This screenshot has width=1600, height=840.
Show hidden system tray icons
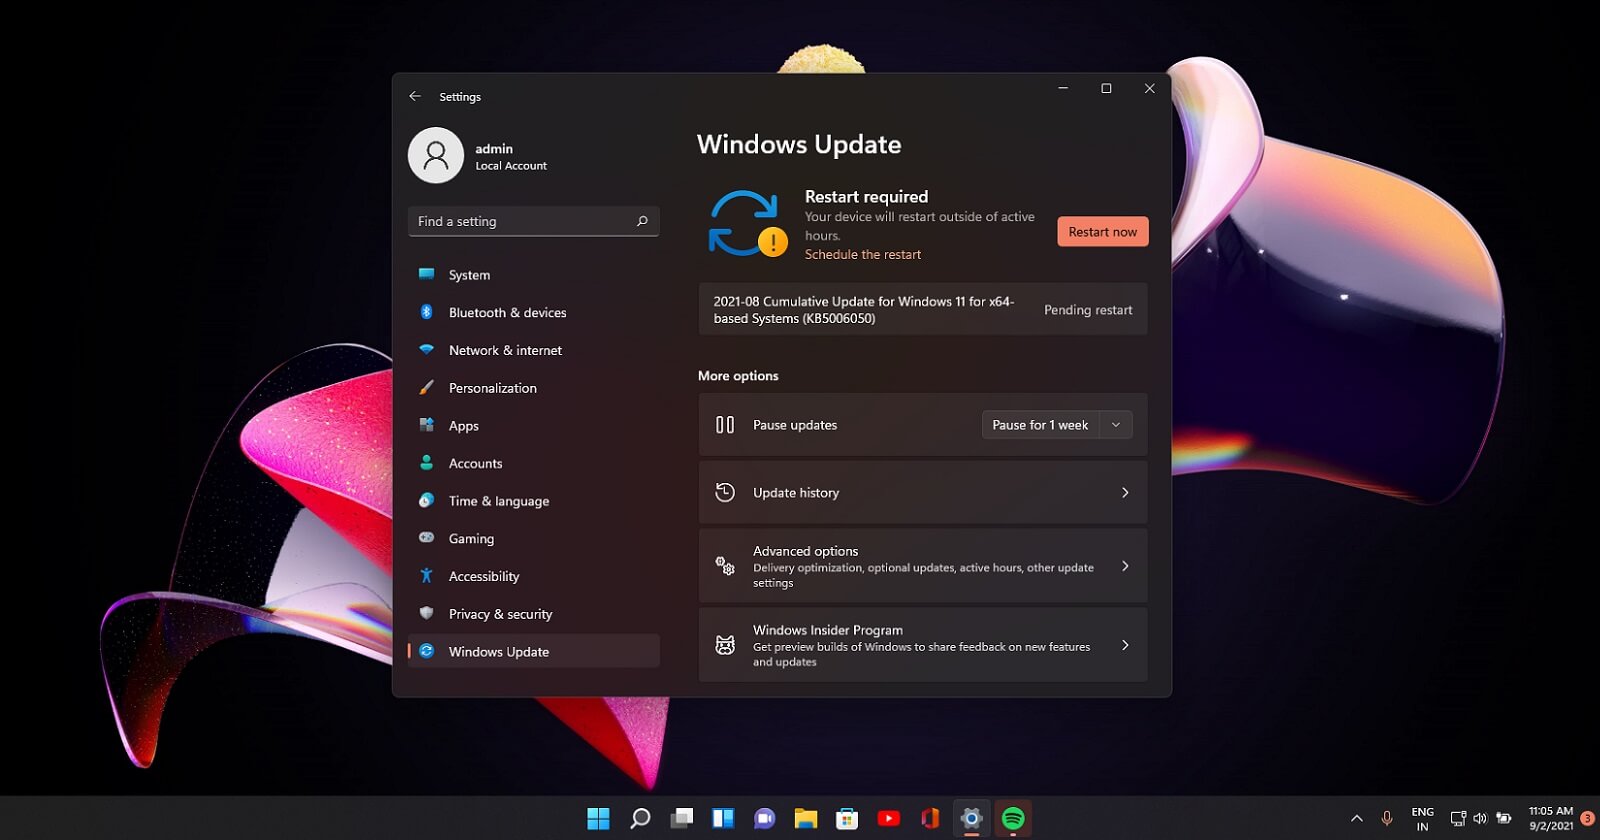tap(1357, 819)
